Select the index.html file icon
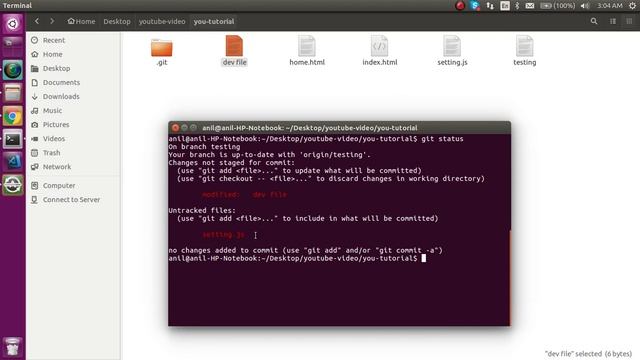Viewport: 640px width, 360px height. coord(379,46)
